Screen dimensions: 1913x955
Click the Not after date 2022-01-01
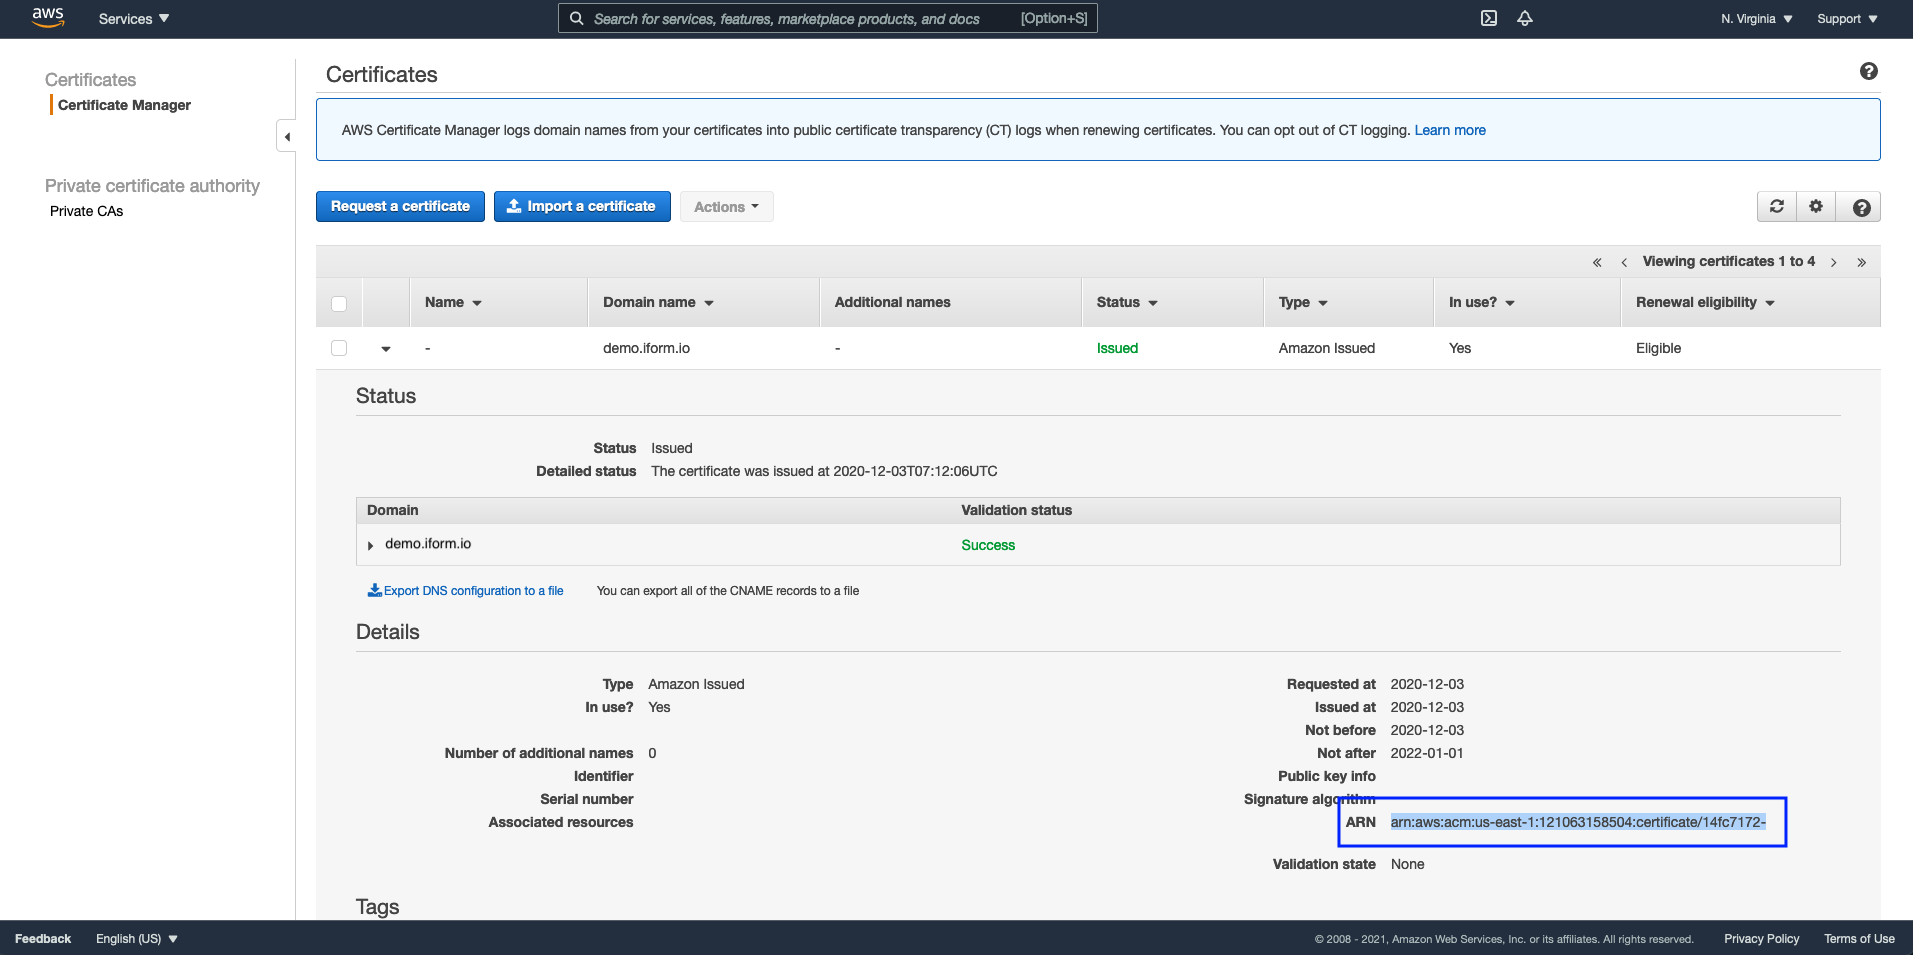1426,753
